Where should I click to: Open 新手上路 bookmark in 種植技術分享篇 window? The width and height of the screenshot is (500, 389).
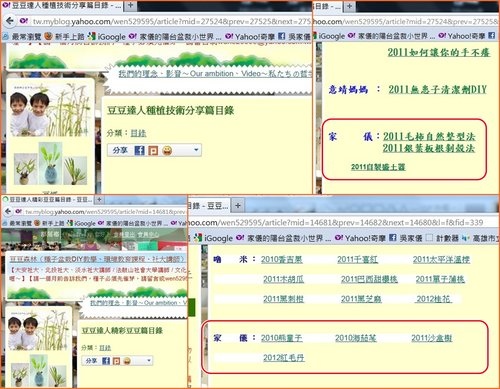[65, 36]
